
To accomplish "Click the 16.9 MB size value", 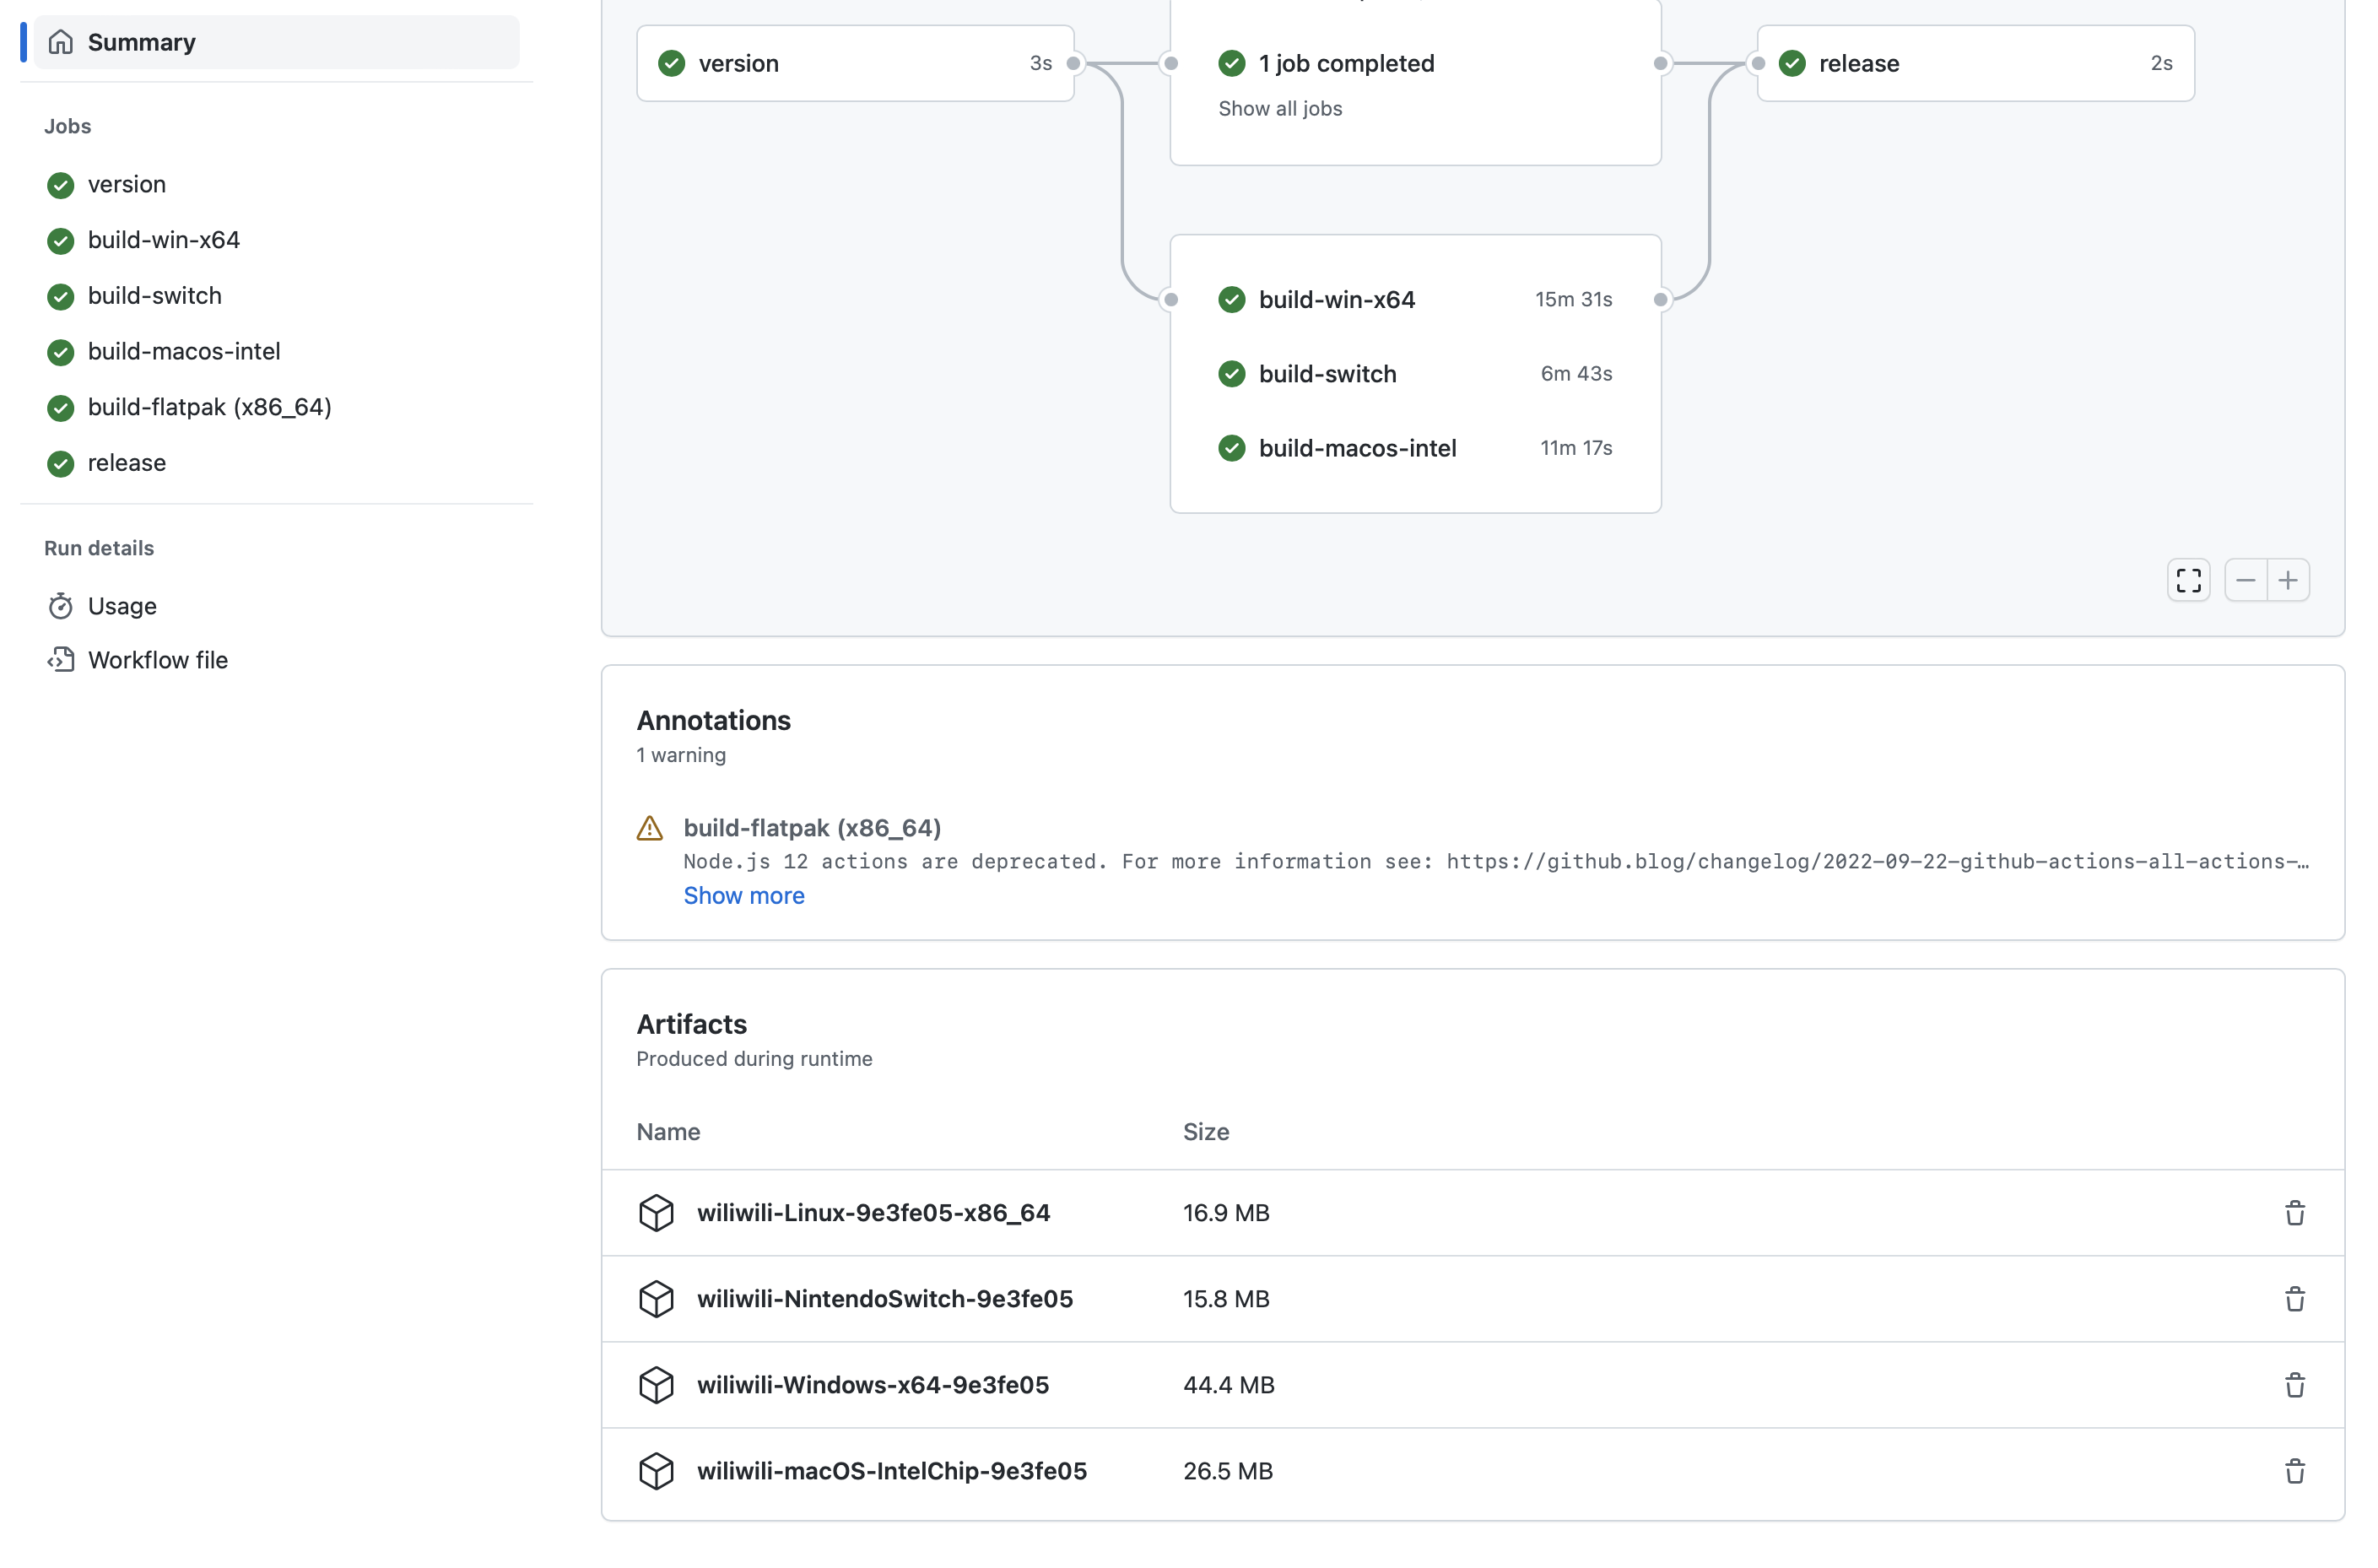I will tap(1226, 1213).
